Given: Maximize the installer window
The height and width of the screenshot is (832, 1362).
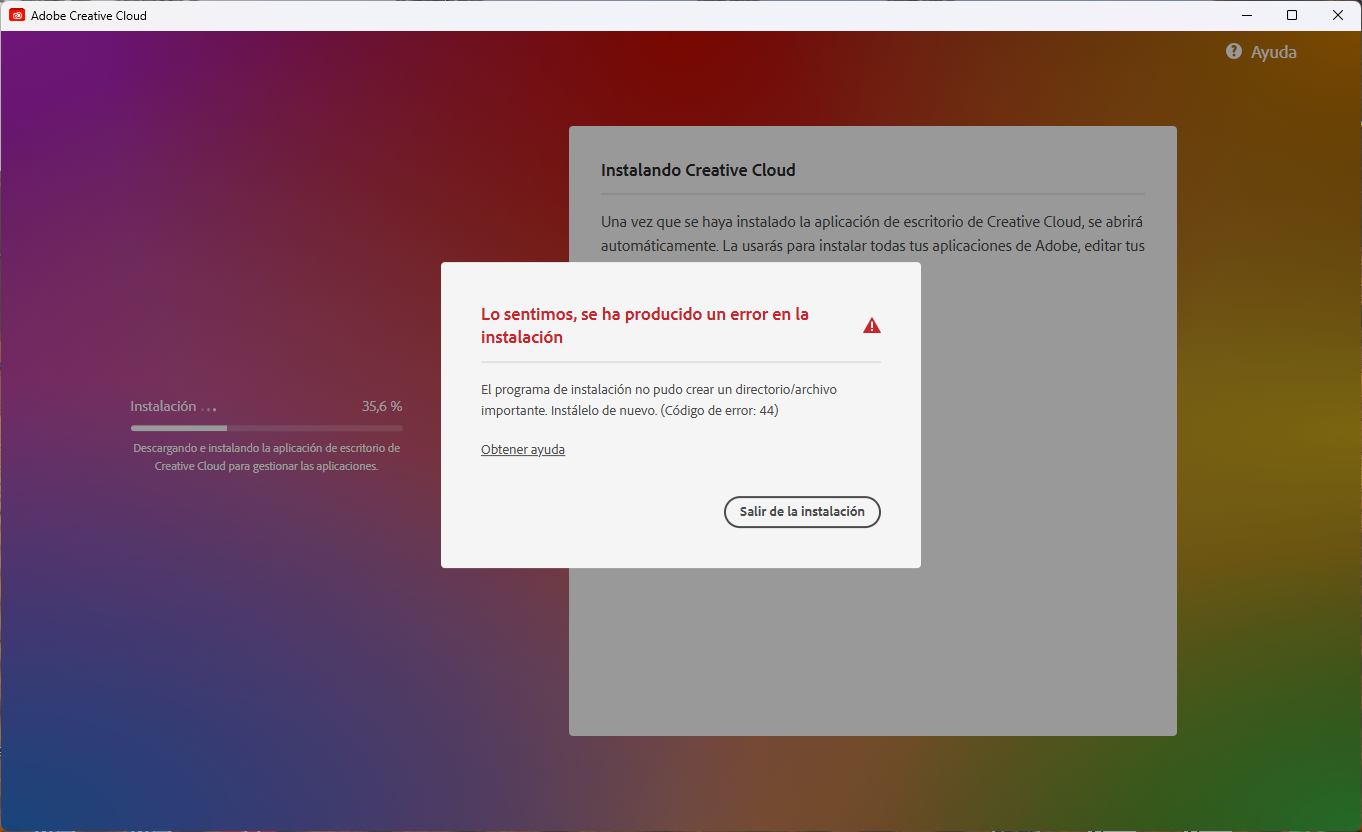Looking at the screenshot, I should (1291, 15).
